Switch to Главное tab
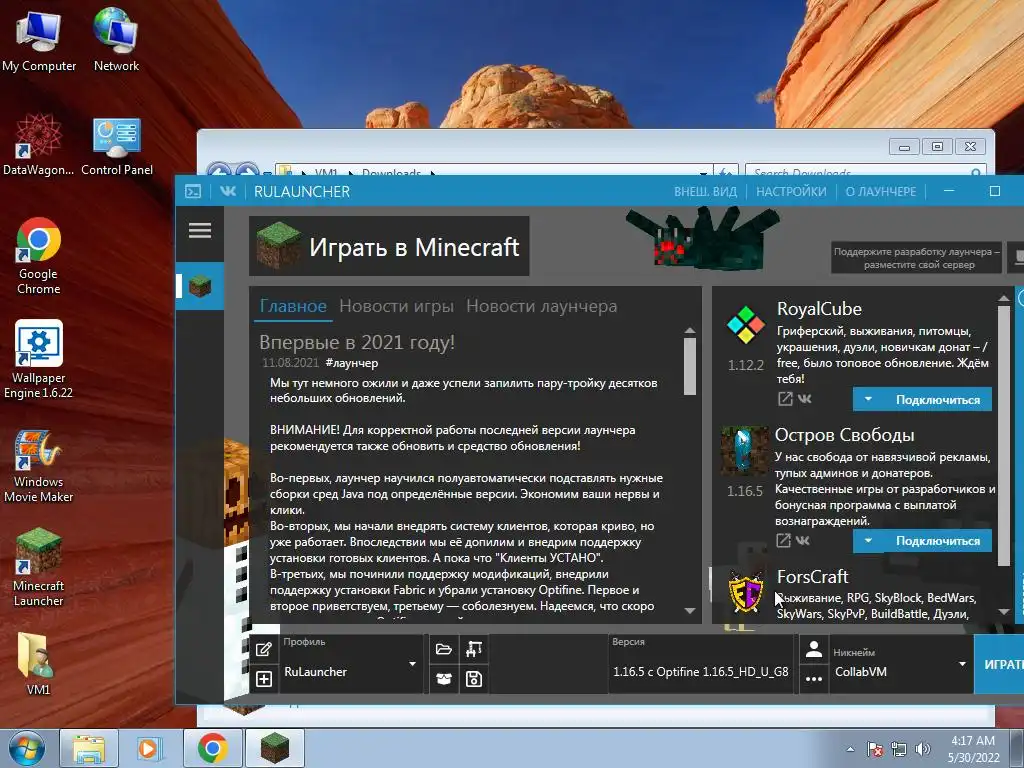1024x768 pixels. (293, 306)
